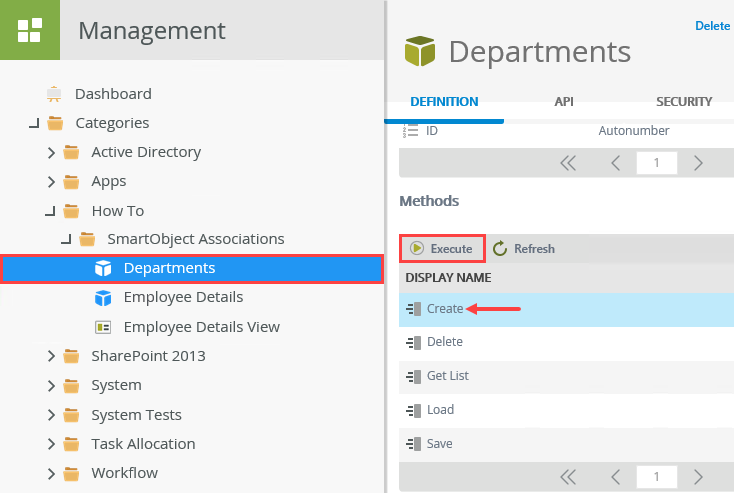Go to first page in properties pager
The width and height of the screenshot is (734, 493).
(568, 163)
